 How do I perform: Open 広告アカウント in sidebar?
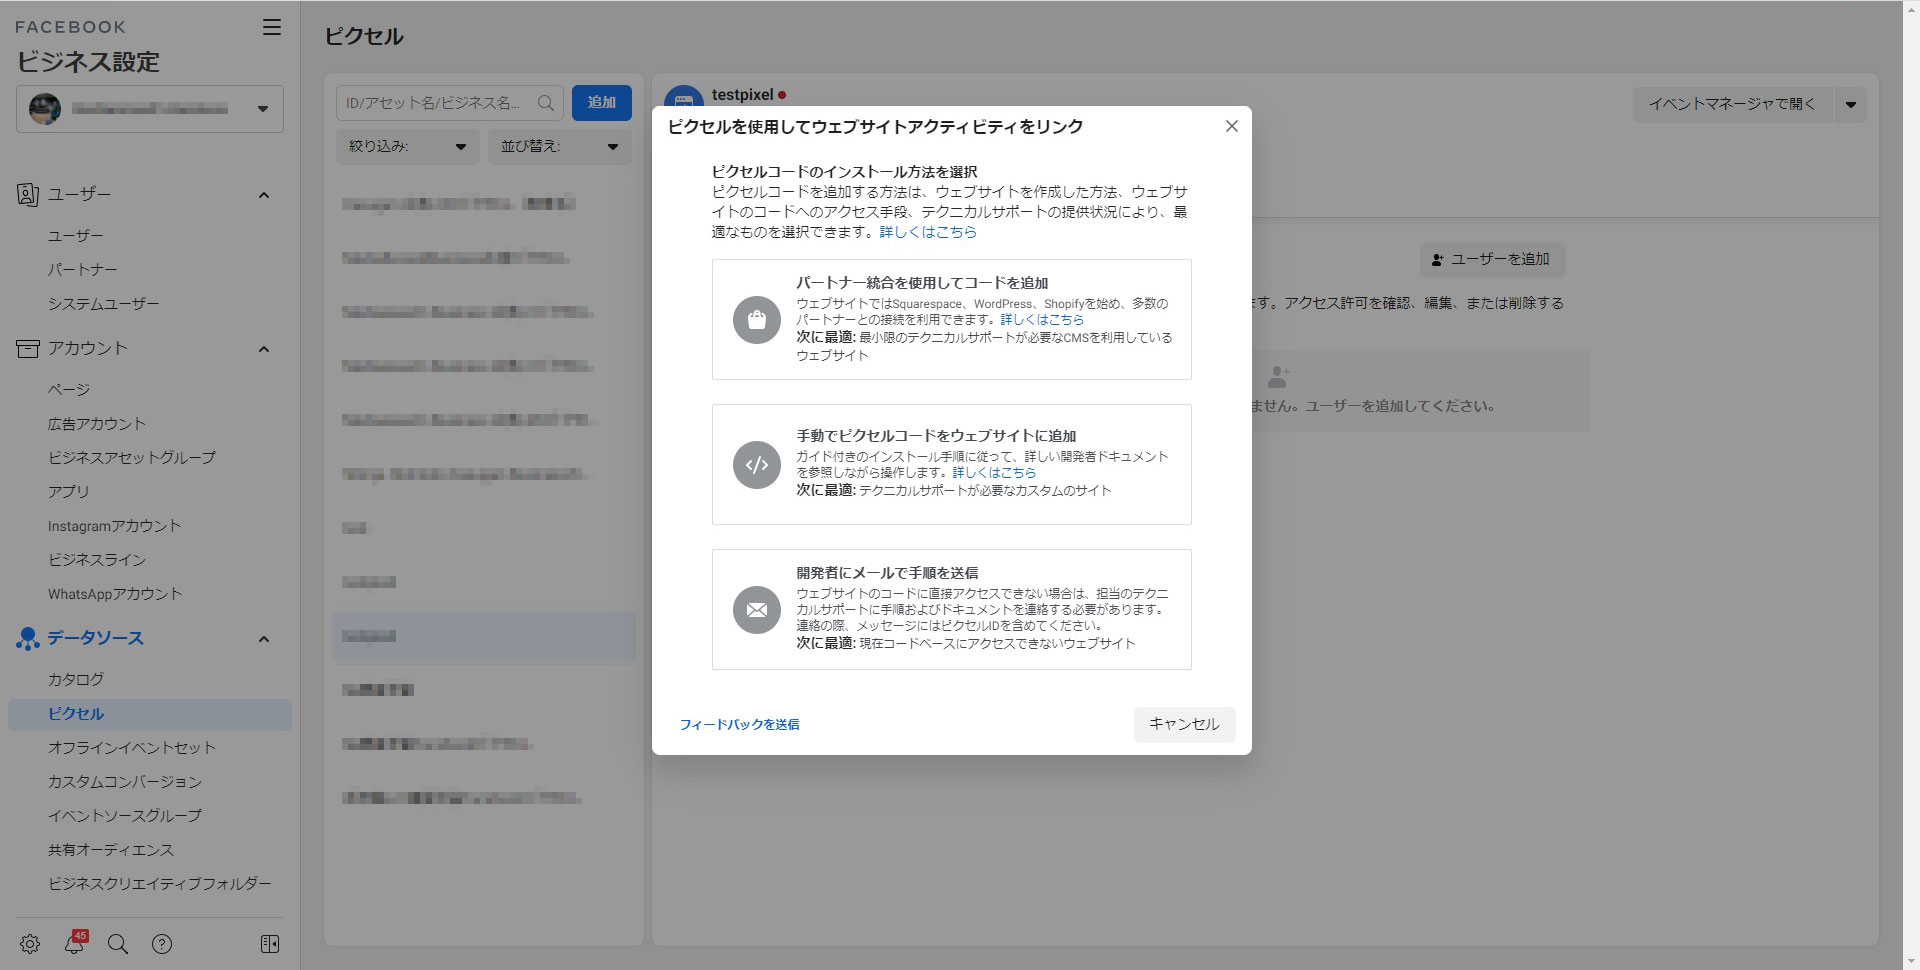pyautogui.click(x=97, y=424)
